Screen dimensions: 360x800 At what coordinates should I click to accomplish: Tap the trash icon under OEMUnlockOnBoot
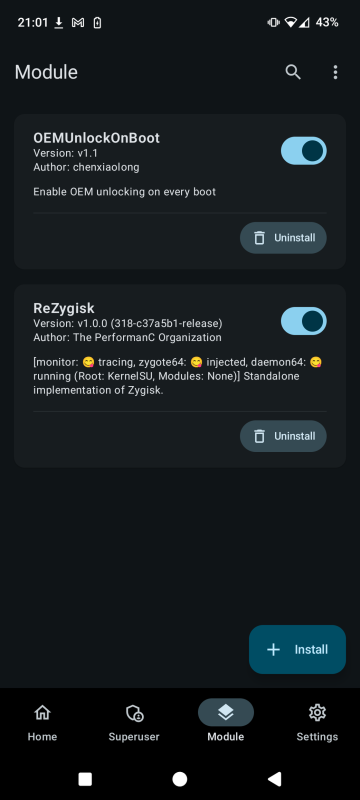tap(260, 238)
